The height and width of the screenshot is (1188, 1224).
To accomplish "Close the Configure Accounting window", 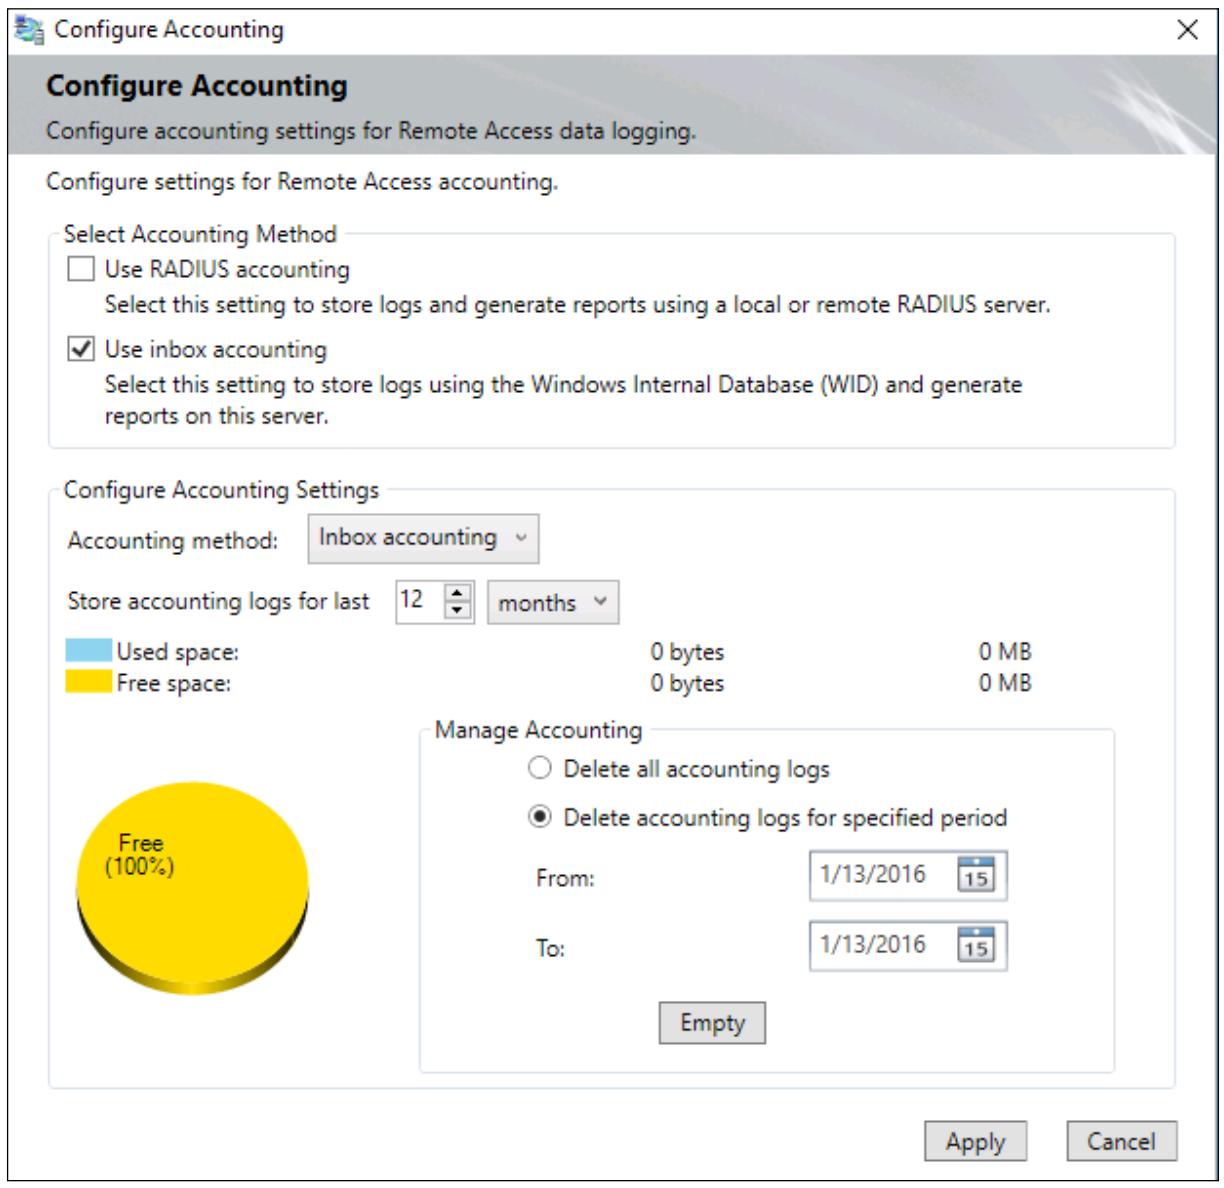I will click(1187, 30).
